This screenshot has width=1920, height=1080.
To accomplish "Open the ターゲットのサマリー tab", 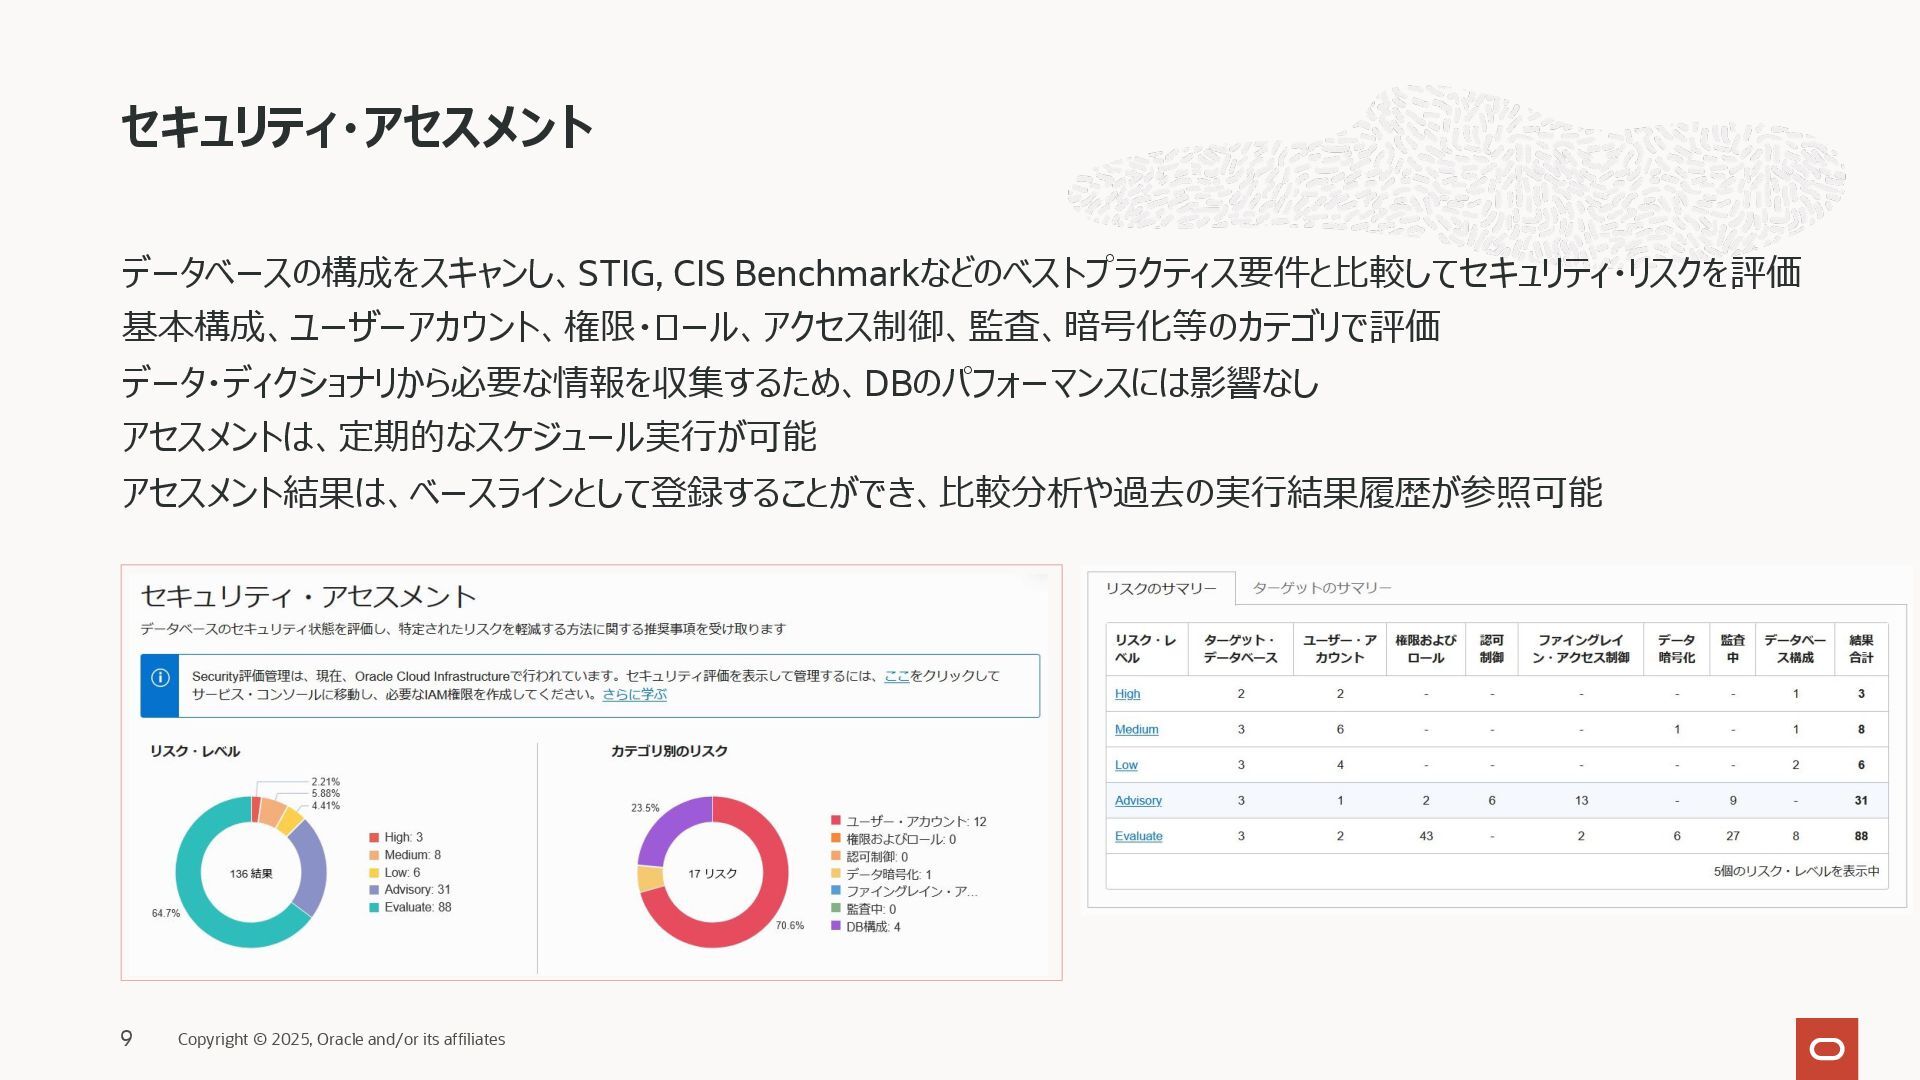I will [x=1322, y=588].
